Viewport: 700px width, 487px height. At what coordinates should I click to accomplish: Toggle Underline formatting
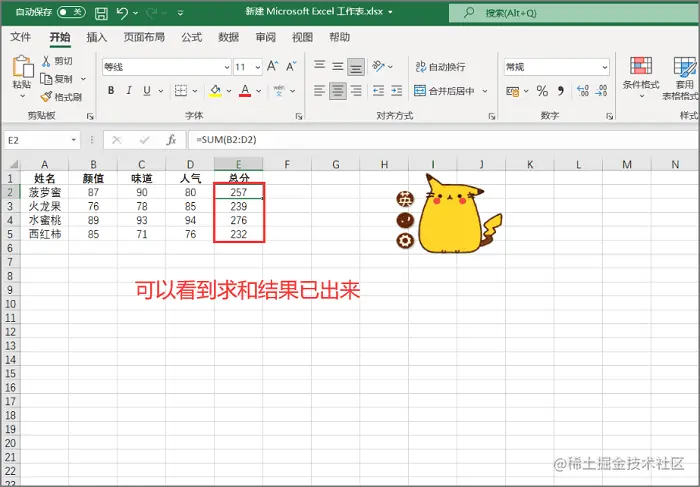146,91
